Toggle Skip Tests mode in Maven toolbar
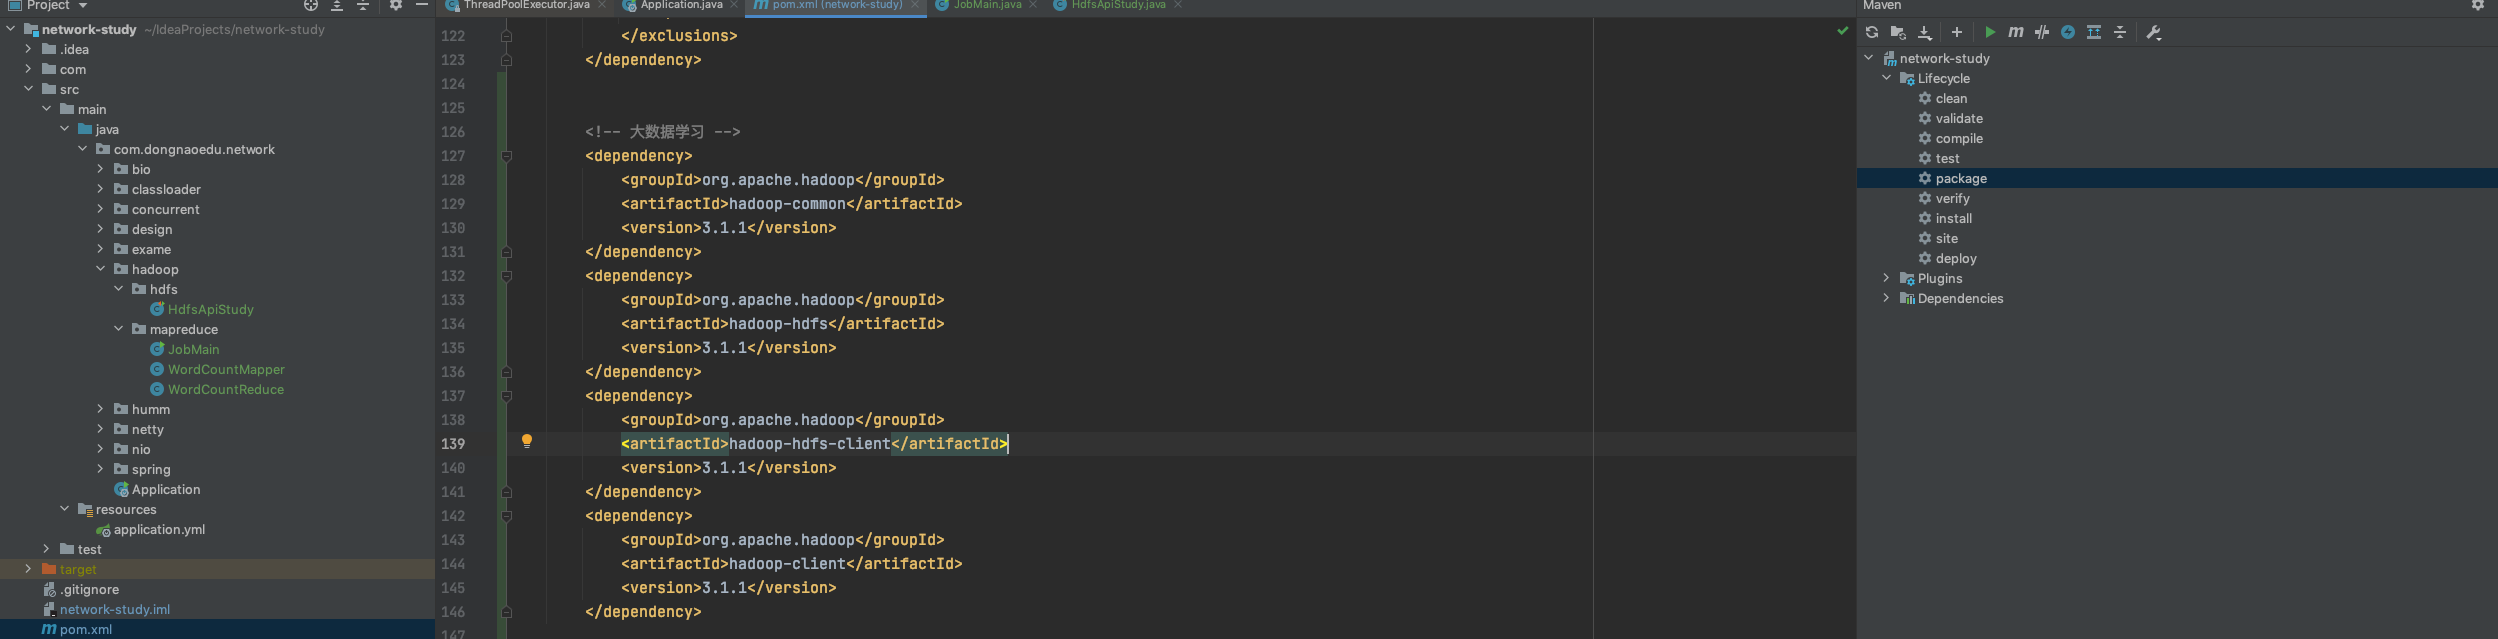 click(2042, 32)
